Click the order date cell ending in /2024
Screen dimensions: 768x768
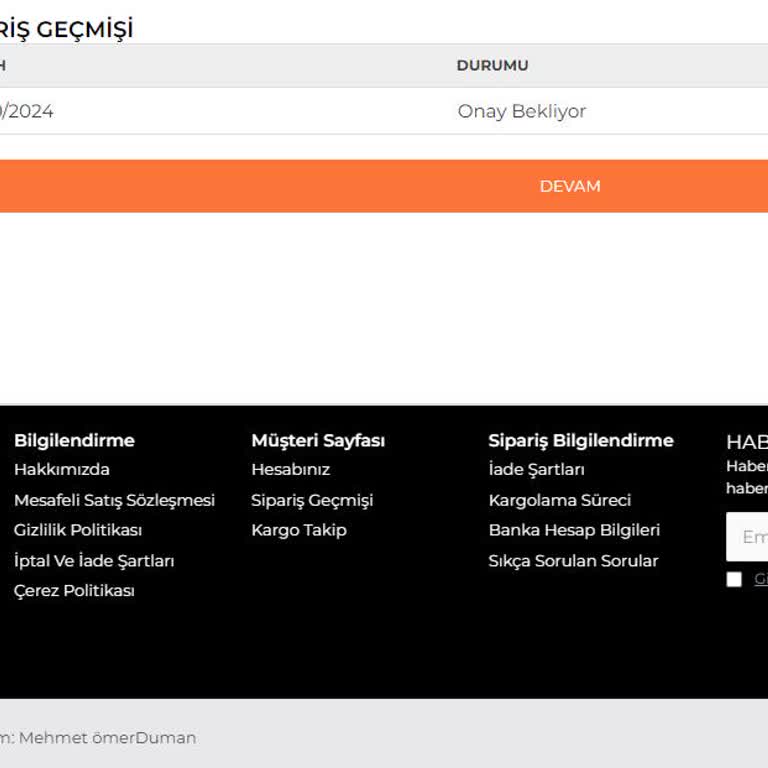point(26,111)
